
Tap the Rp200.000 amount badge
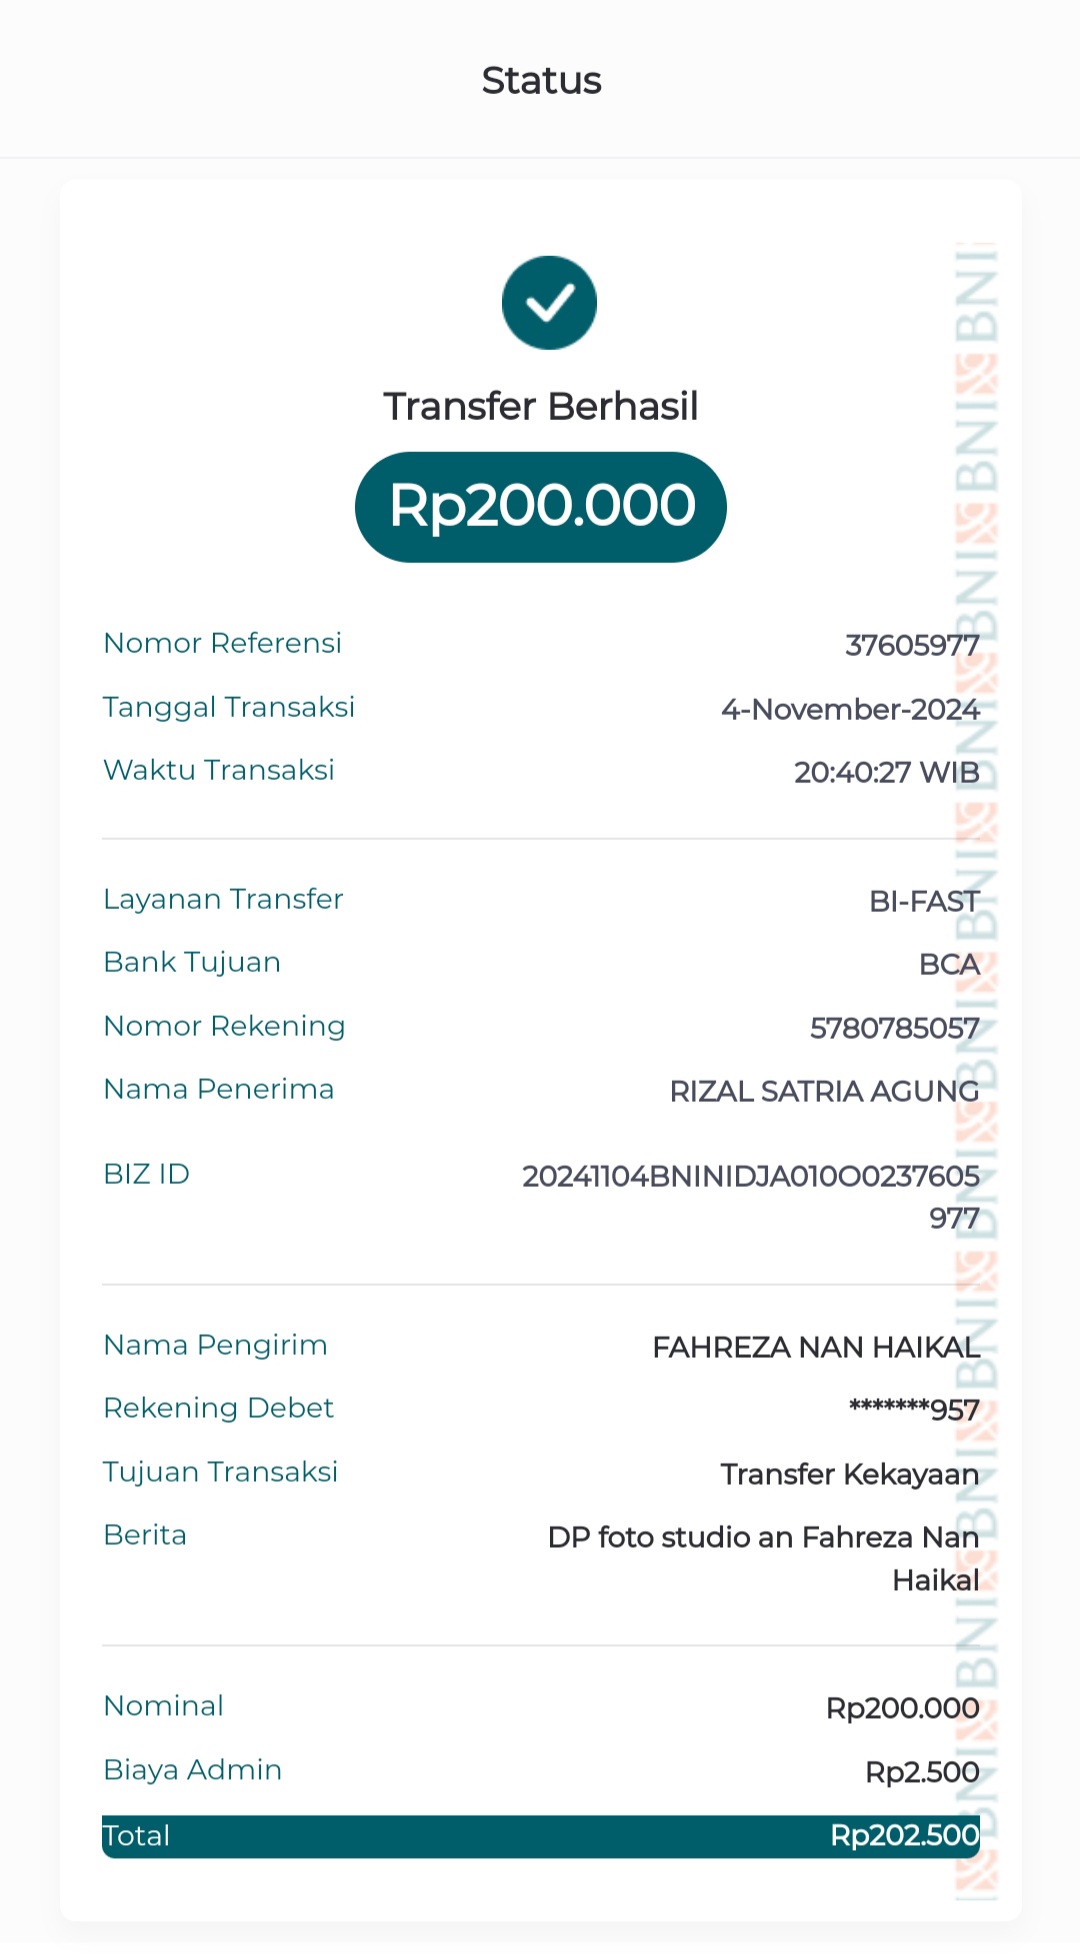point(541,506)
